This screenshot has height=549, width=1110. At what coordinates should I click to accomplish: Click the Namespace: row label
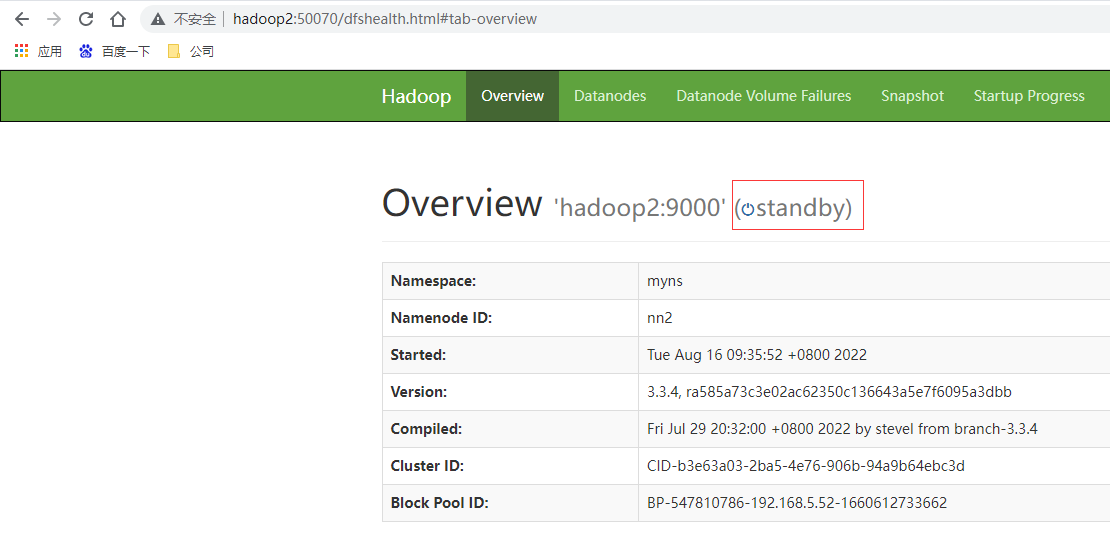[433, 281]
